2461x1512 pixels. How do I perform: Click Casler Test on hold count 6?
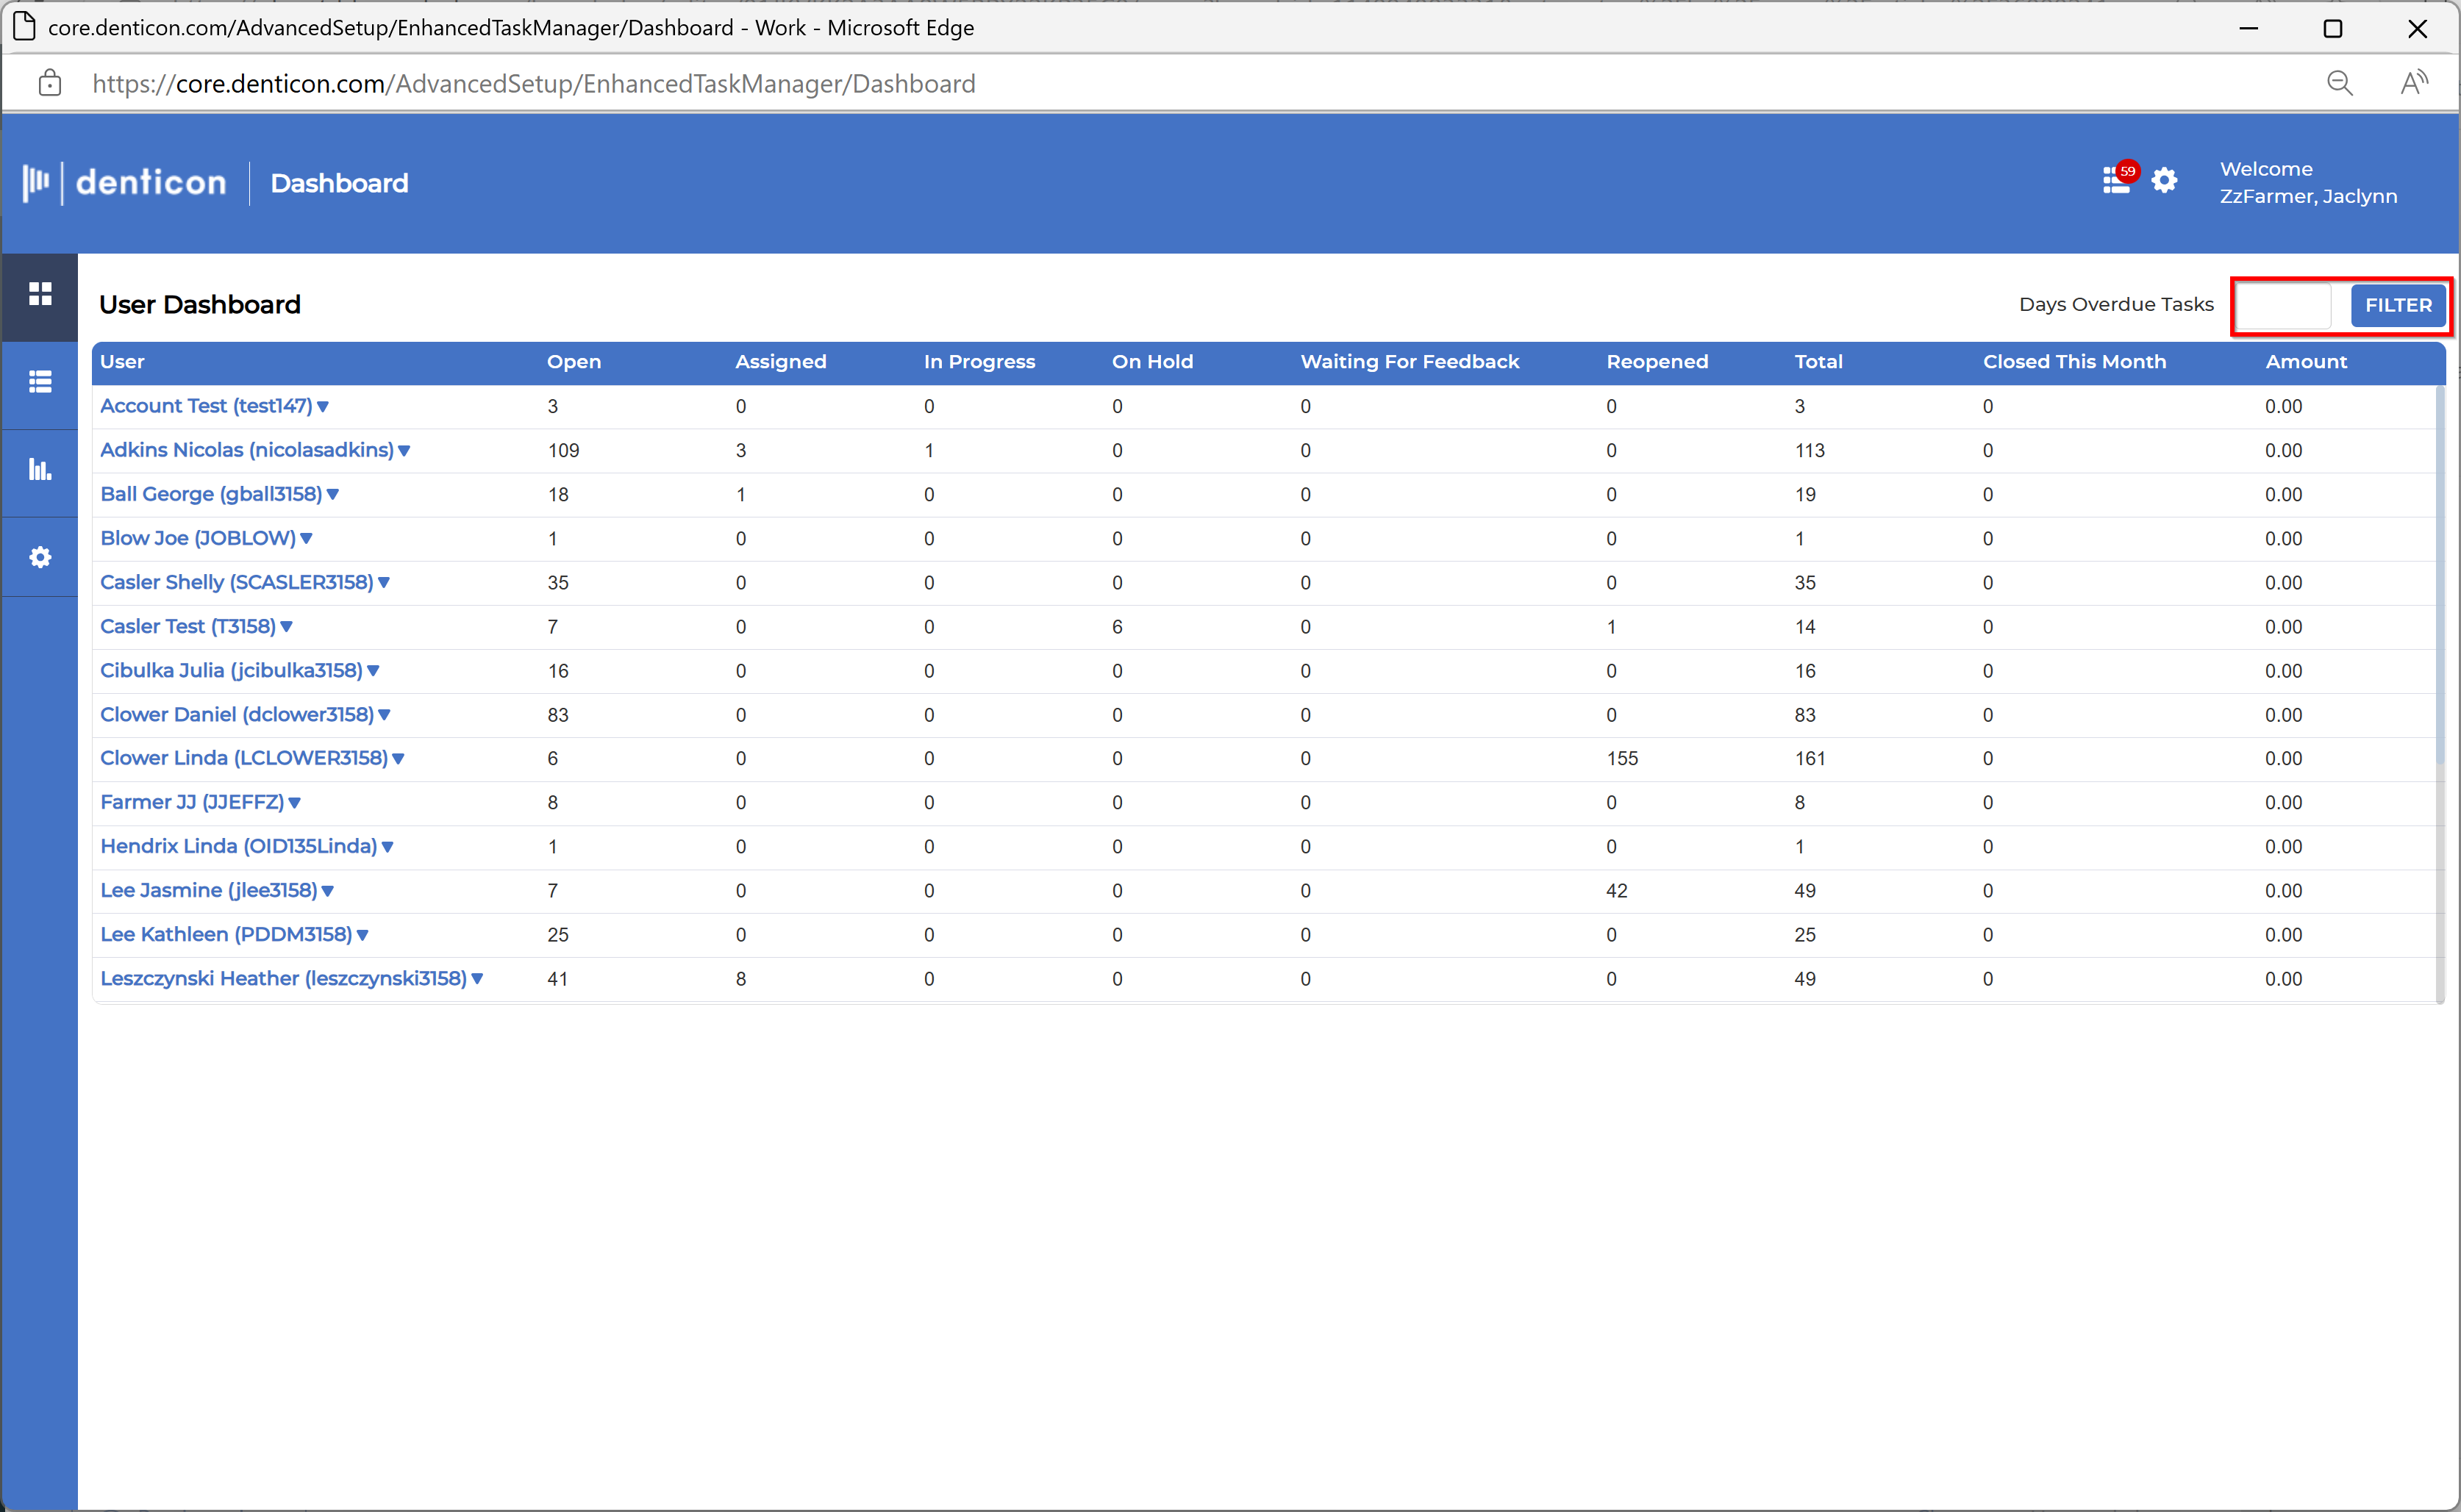(1117, 627)
